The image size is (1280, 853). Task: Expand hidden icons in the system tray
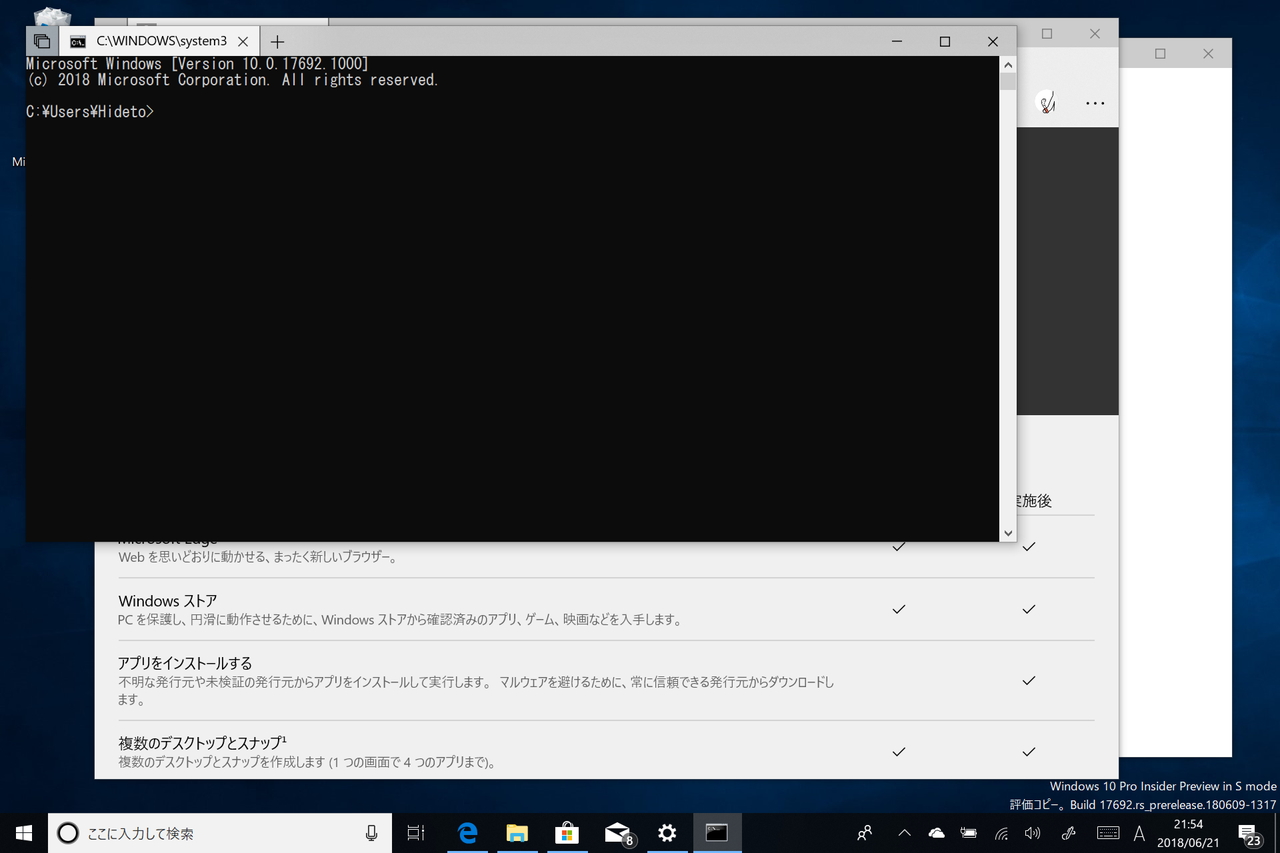pos(903,833)
